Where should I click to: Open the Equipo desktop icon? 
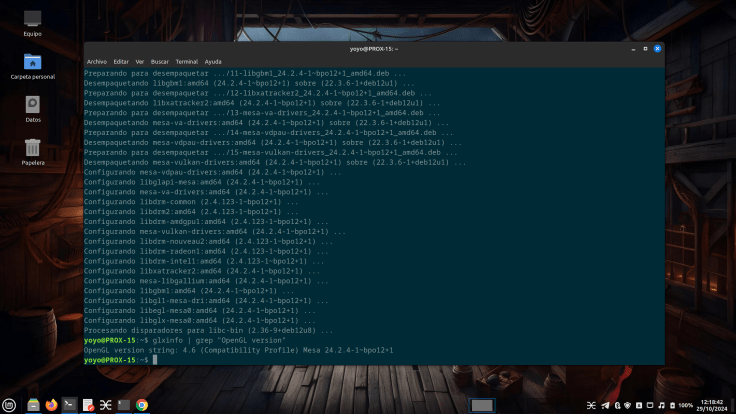pos(32,21)
